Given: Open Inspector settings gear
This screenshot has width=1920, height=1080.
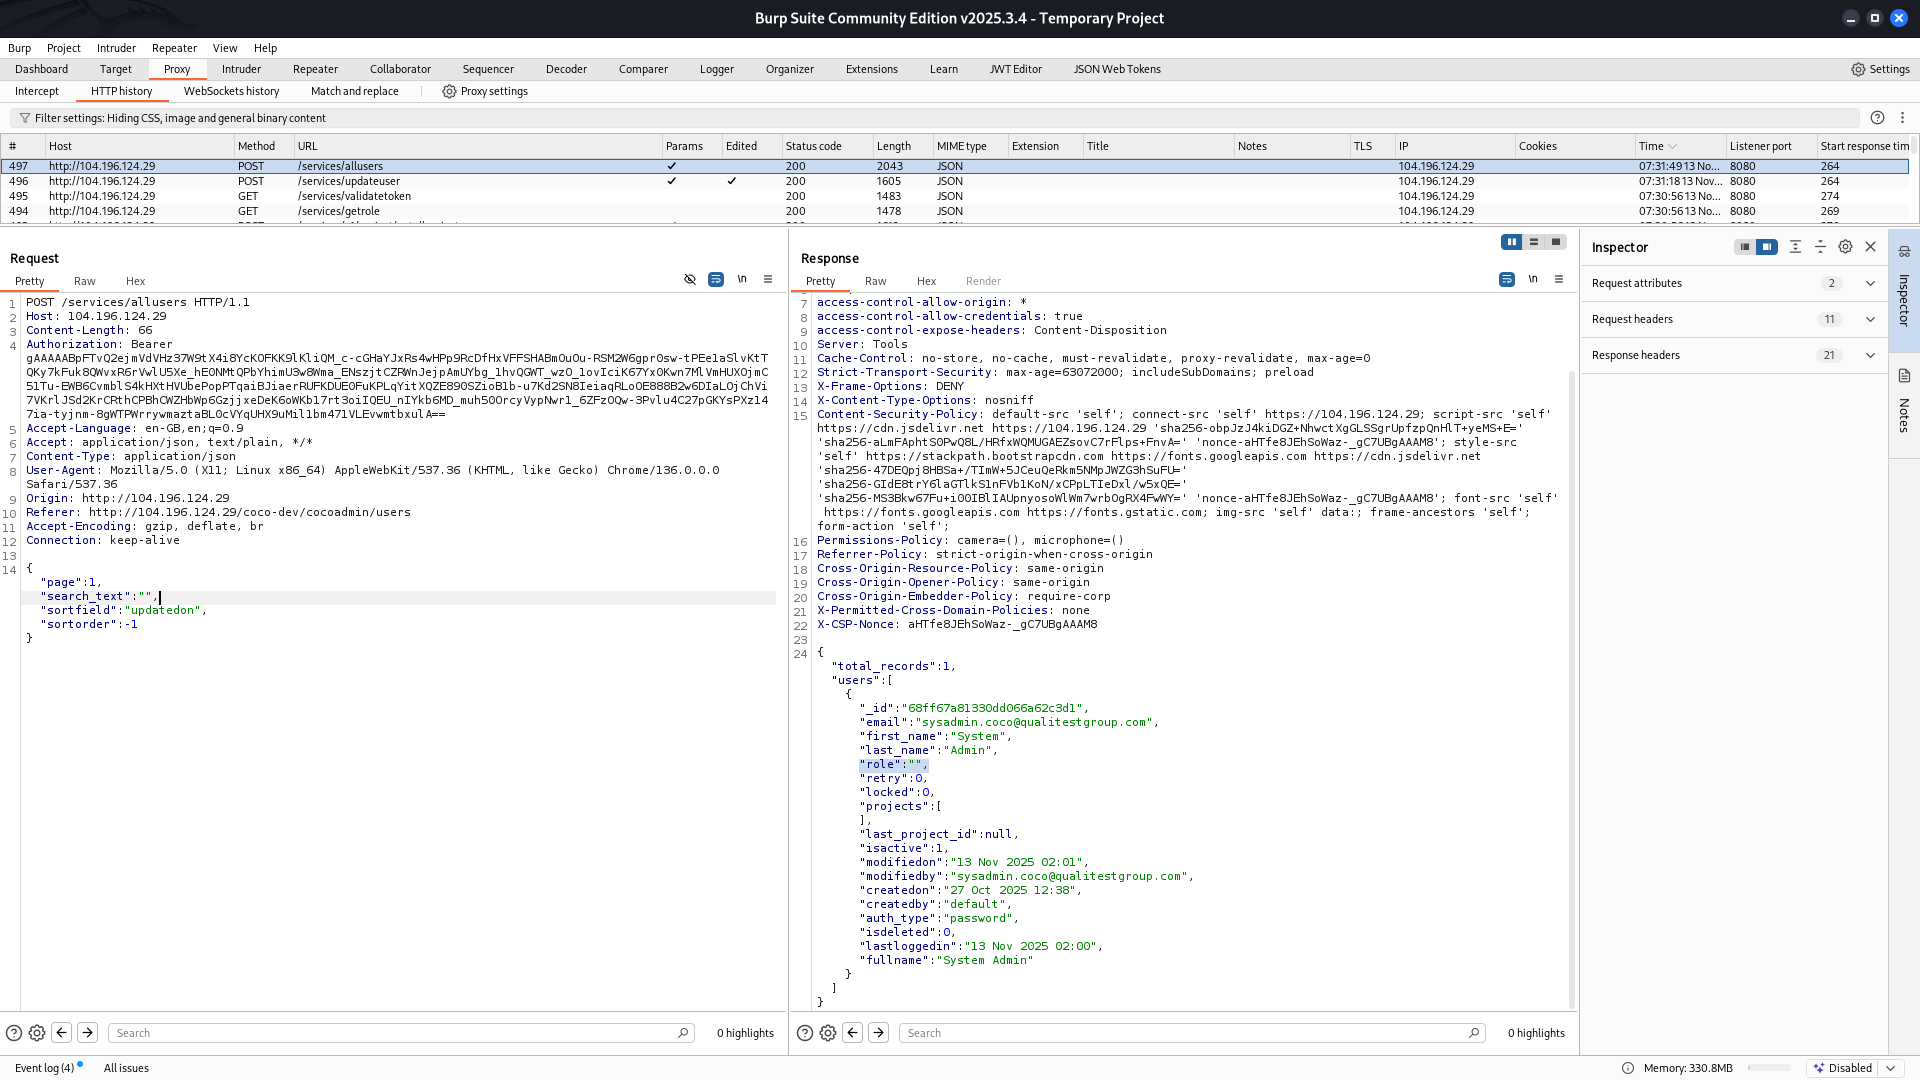Looking at the screenshot, I should pos(1846,247).
